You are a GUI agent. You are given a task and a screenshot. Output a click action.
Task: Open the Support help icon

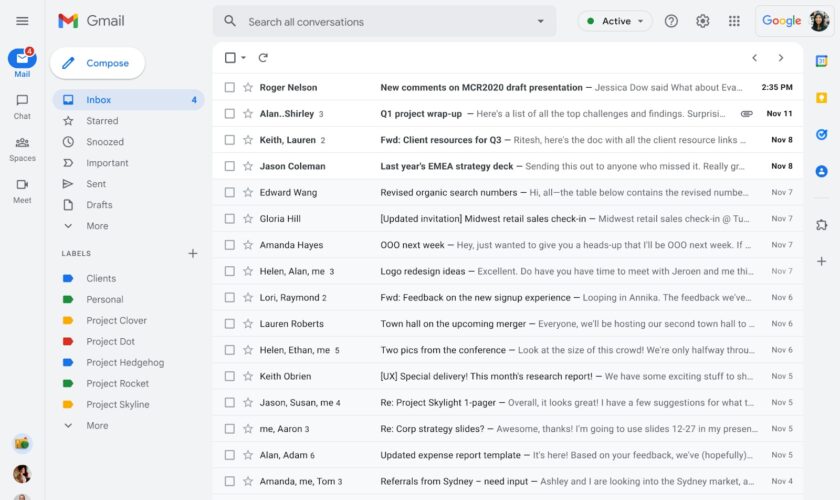[x=671, y=21]
